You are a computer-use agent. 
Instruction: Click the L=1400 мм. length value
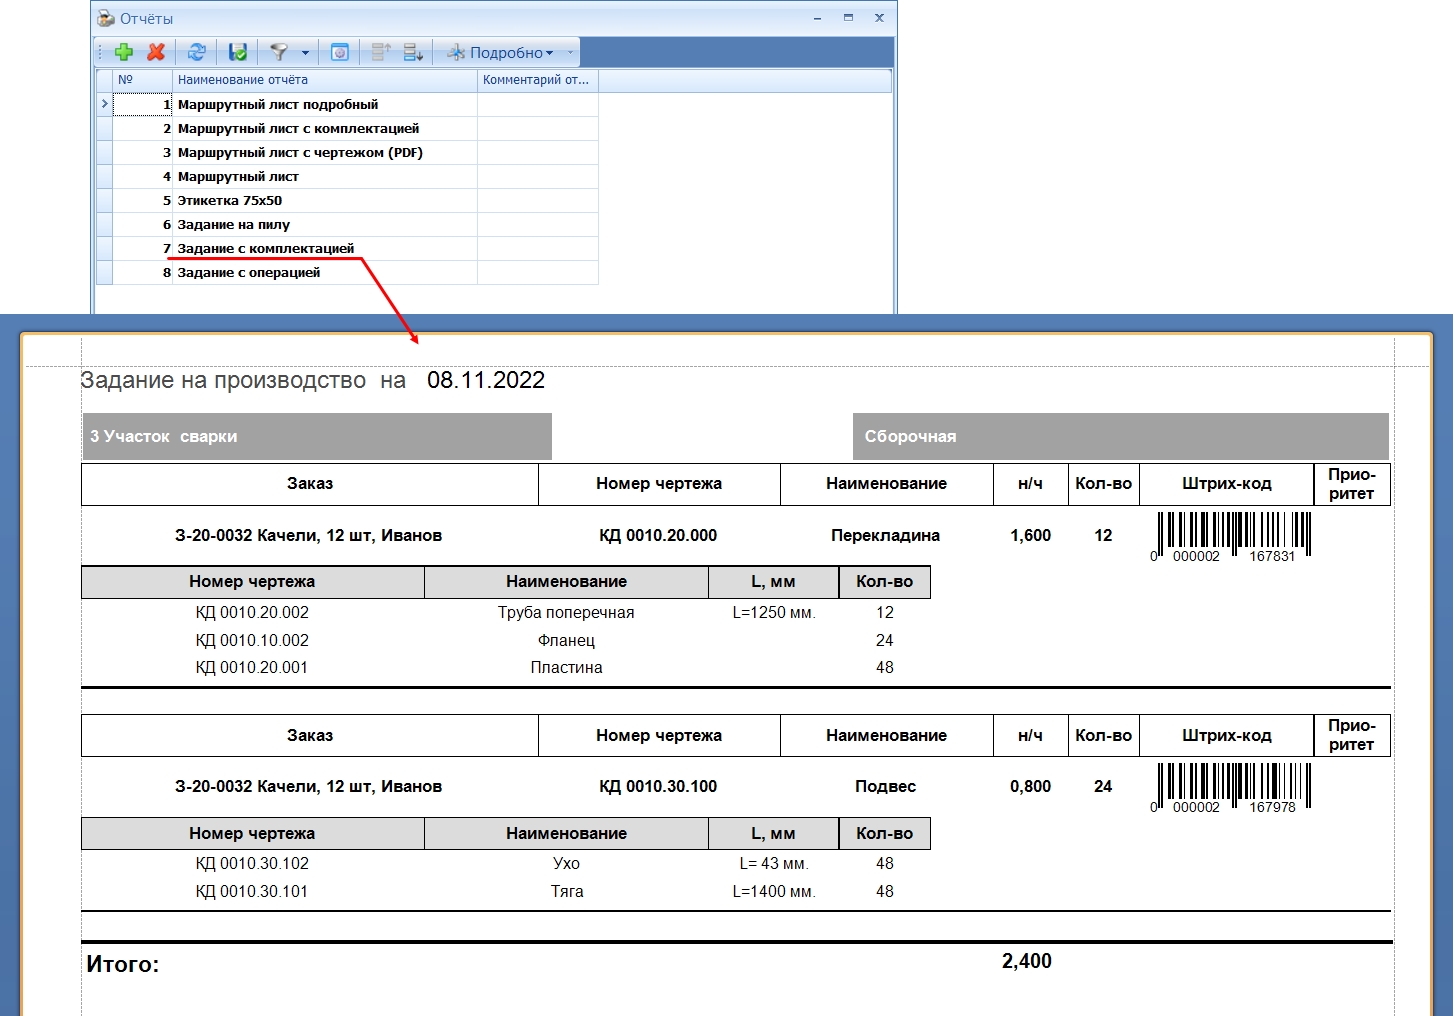pyautogui.click(x=774, y=891)
